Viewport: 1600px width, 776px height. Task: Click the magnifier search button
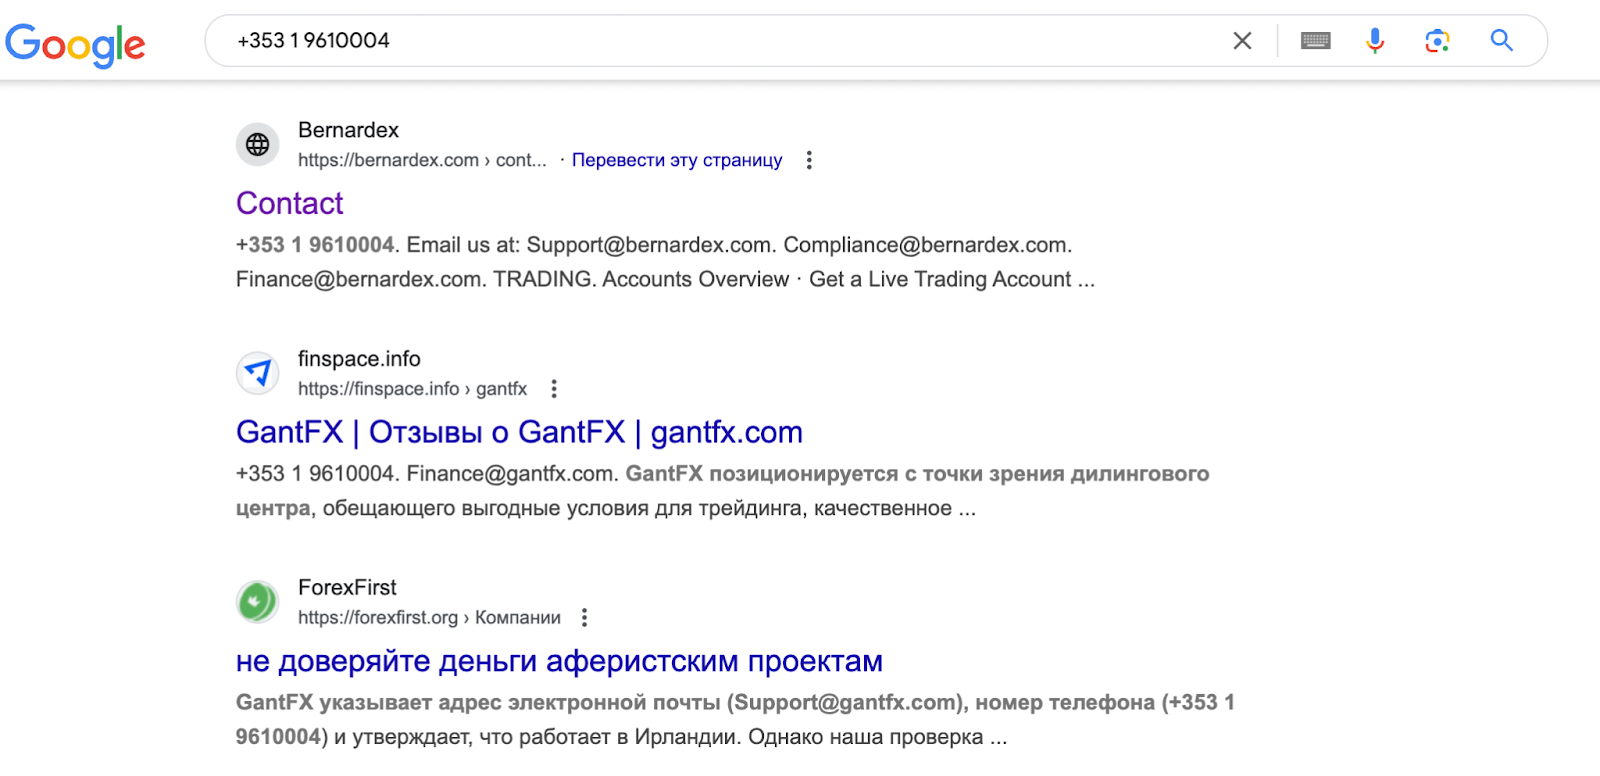[1501, 41]
